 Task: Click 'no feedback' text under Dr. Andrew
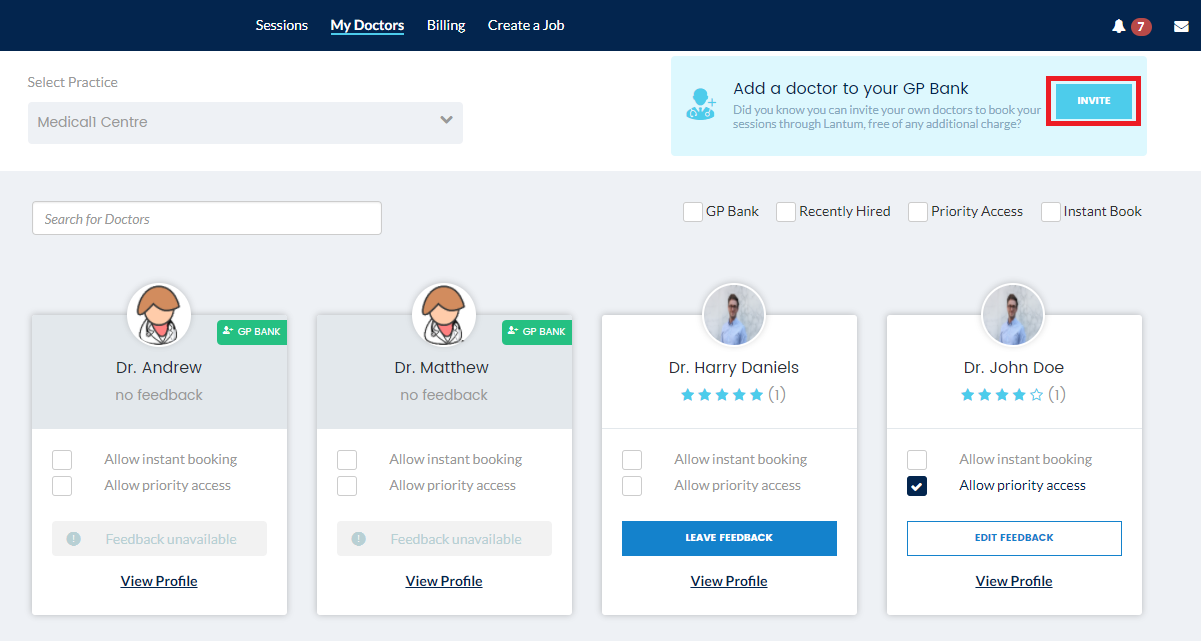click(x=159, y=395)
